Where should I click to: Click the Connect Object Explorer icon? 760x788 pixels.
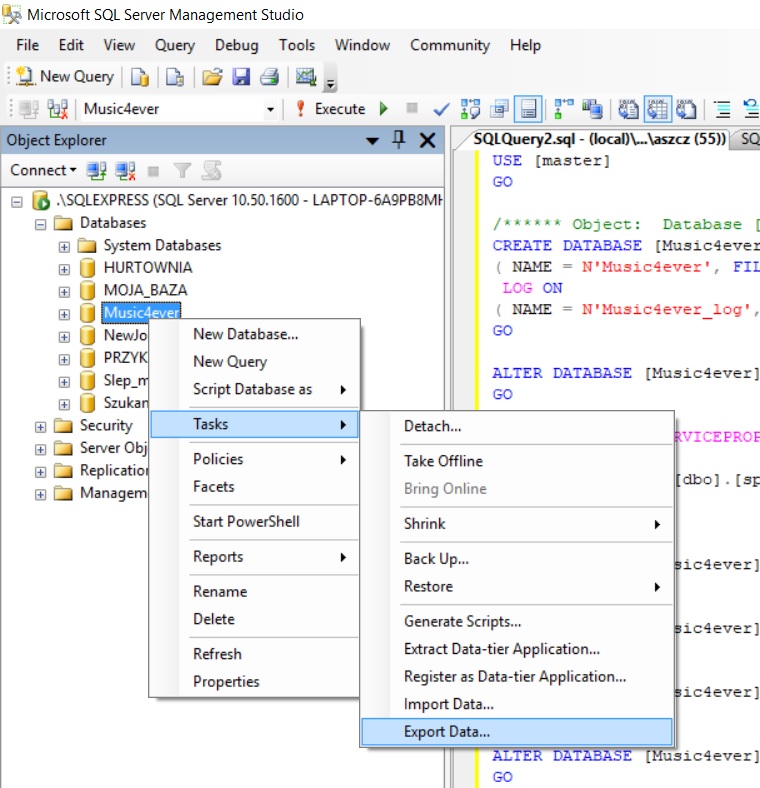(97, 171)
